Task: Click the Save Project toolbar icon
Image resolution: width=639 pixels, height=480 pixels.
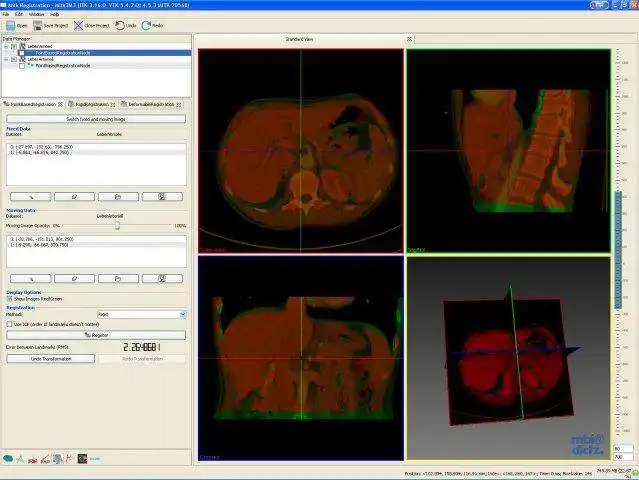Action: pyautogui.click(x=37, y=26)
